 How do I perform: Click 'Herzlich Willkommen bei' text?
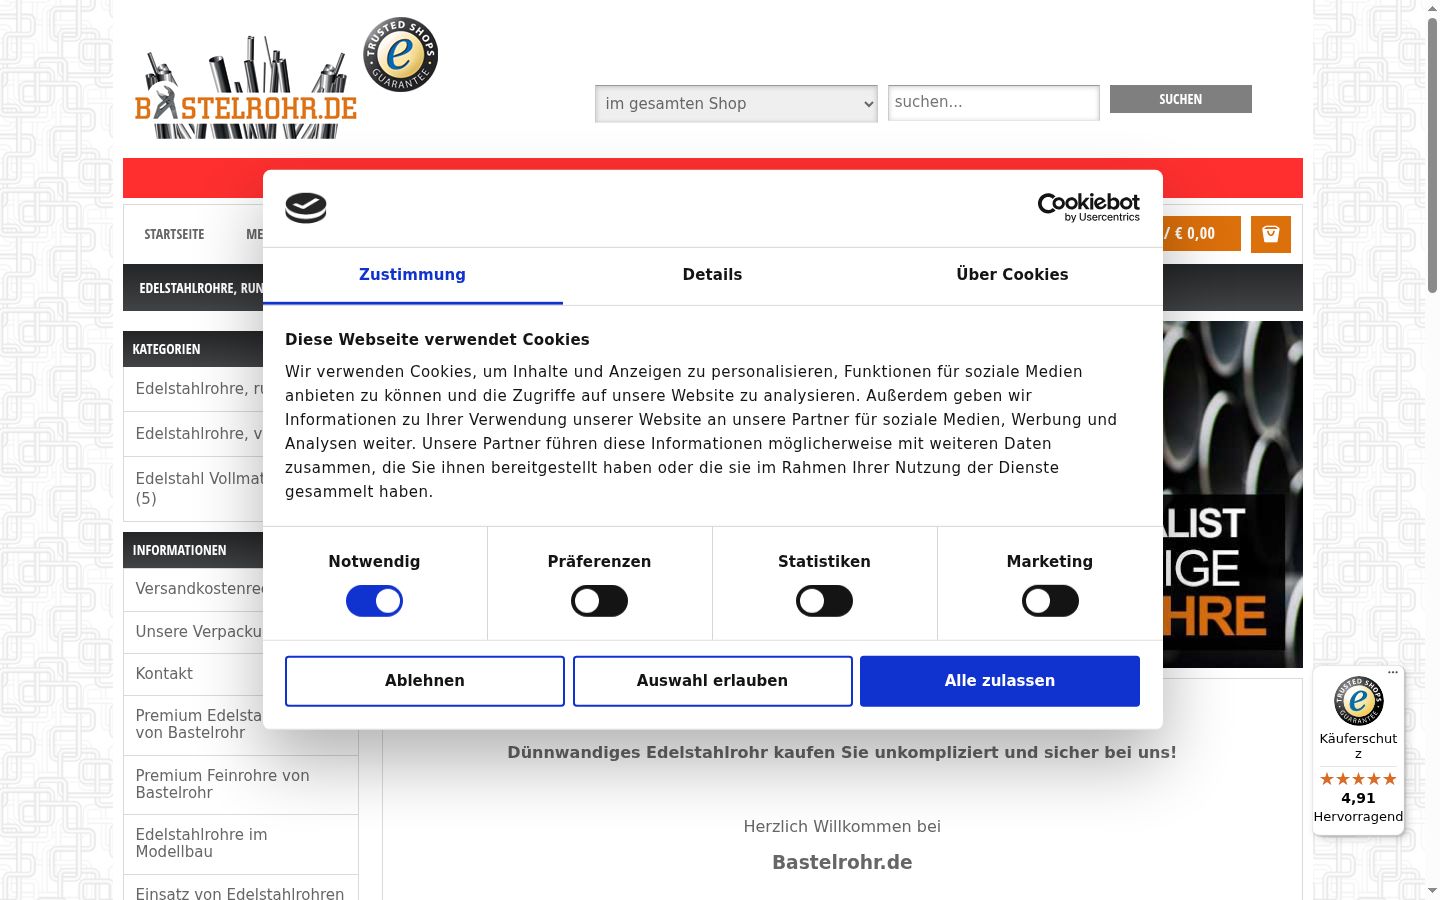(x=842, y=827)
